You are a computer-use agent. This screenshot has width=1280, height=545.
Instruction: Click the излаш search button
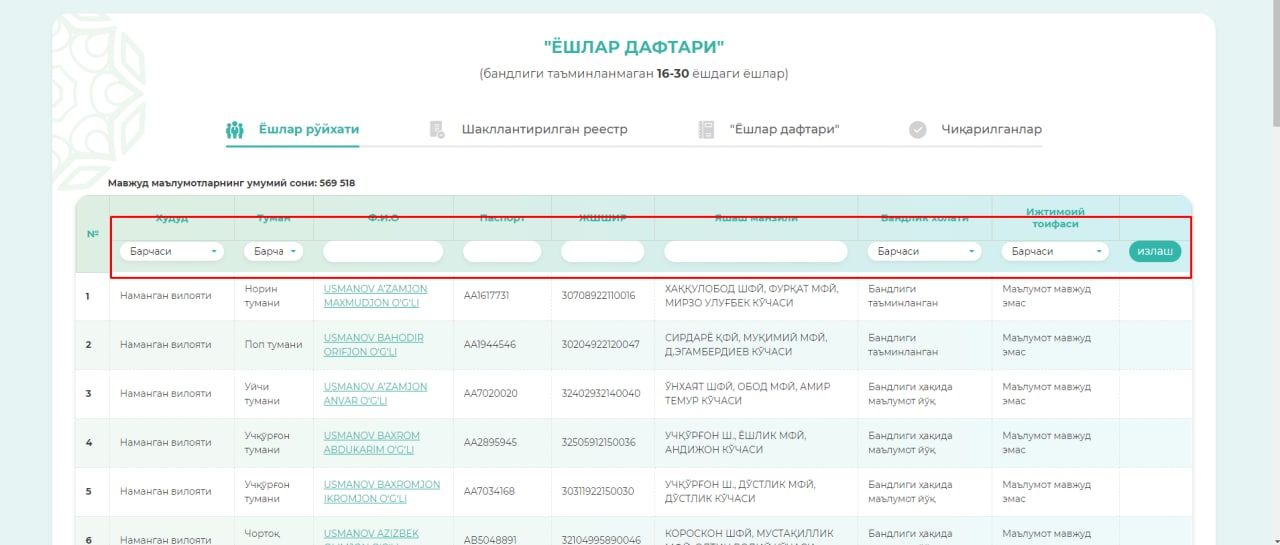click(x=1155, y=251)
